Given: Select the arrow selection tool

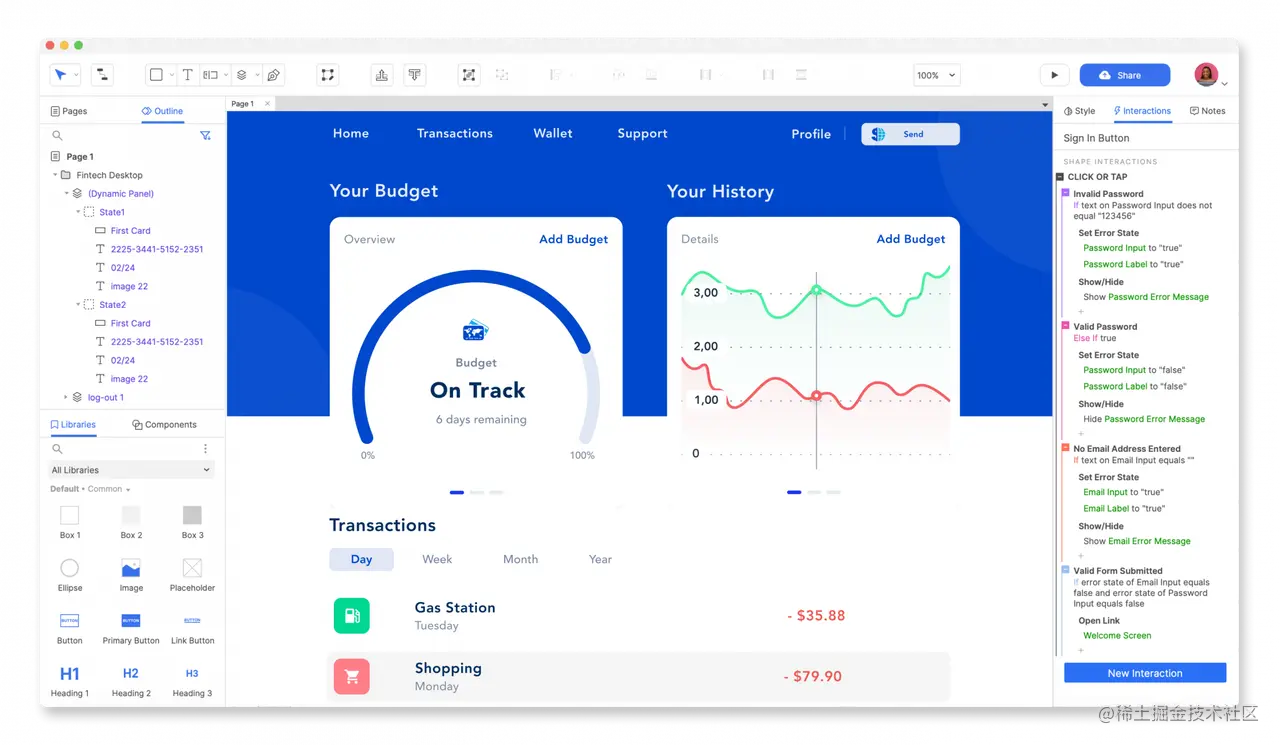Looking at the screenshot, I should coord(60,75).
